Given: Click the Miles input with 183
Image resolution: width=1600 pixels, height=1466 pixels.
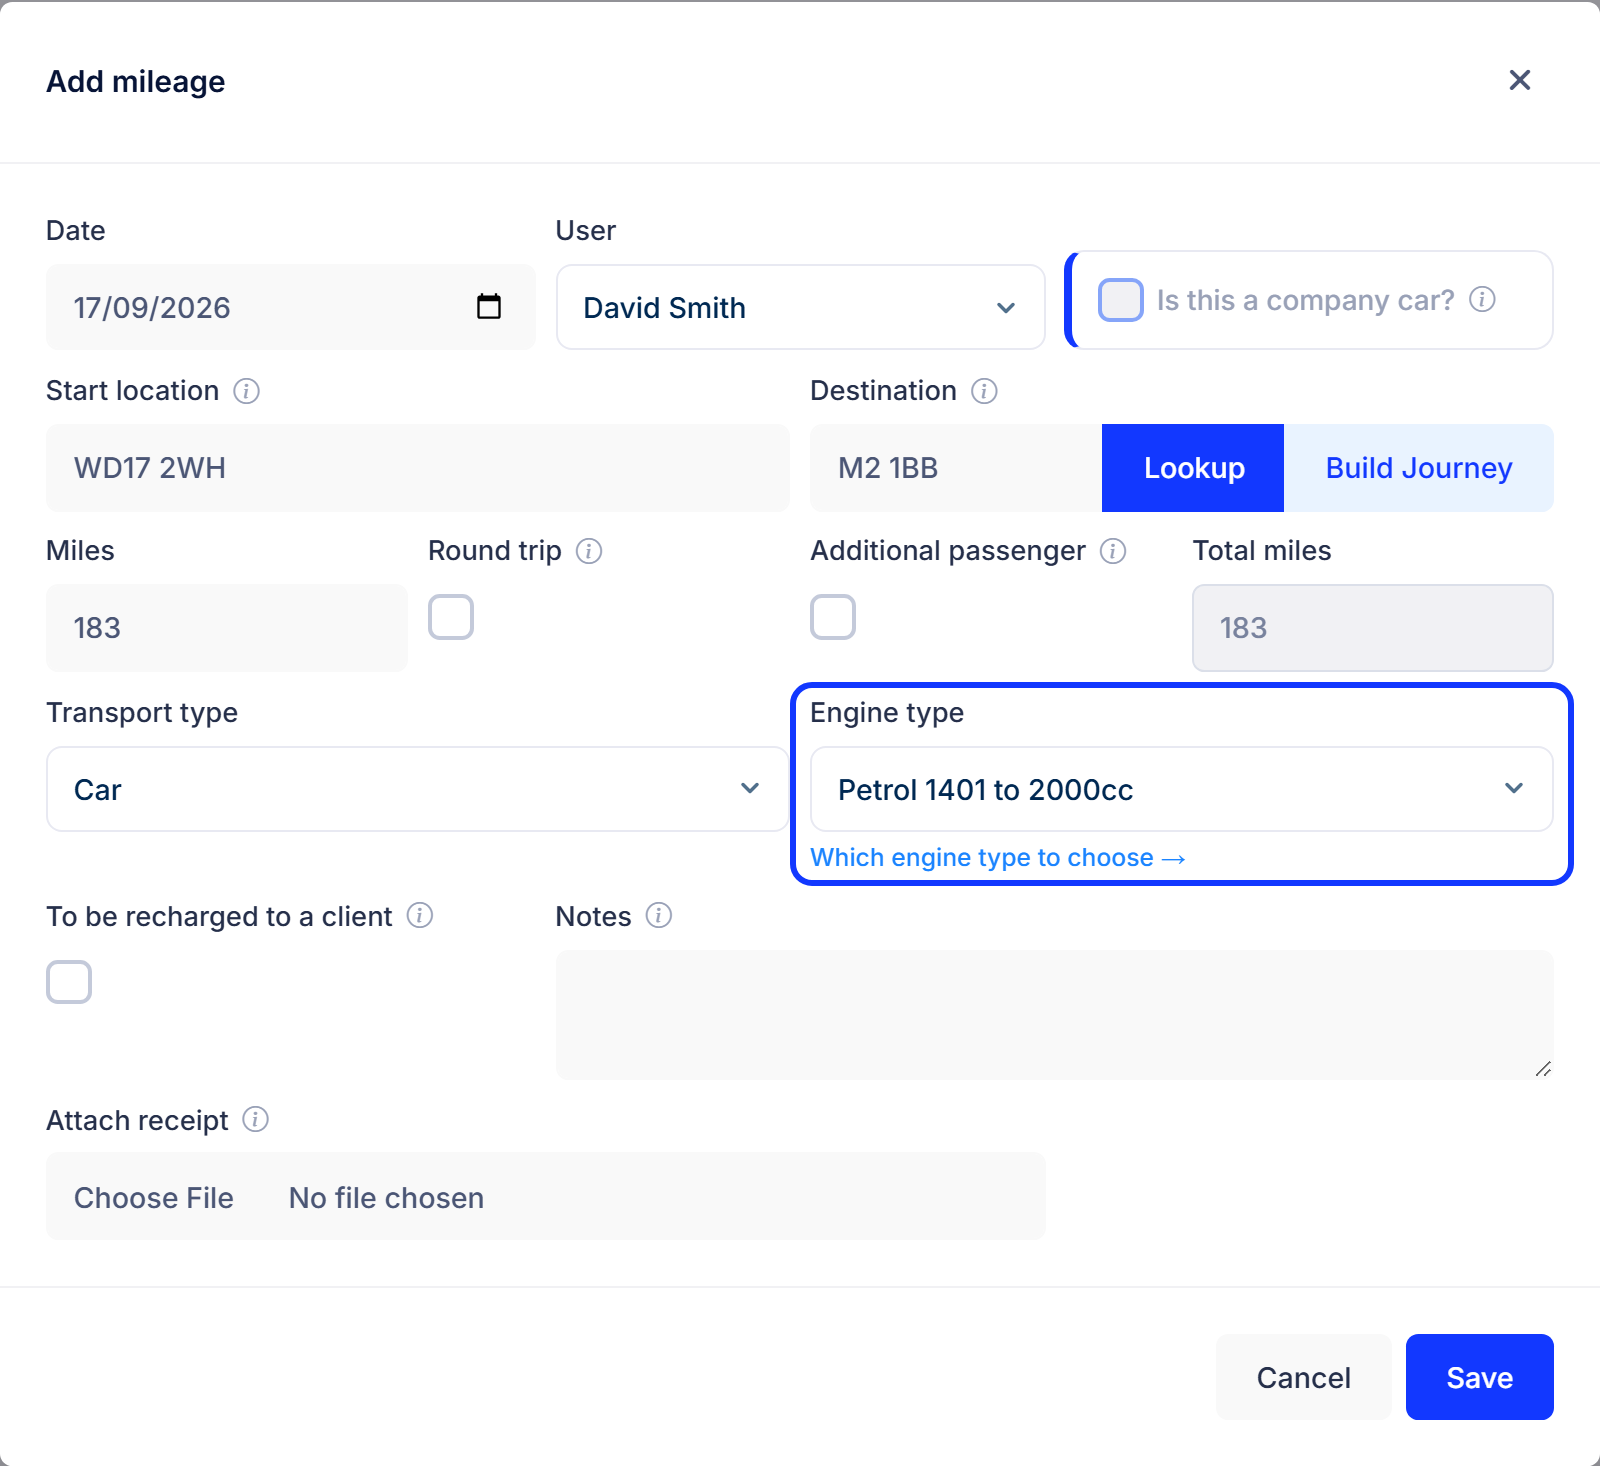Looking at the screenshot, I should tap(226, 628).
